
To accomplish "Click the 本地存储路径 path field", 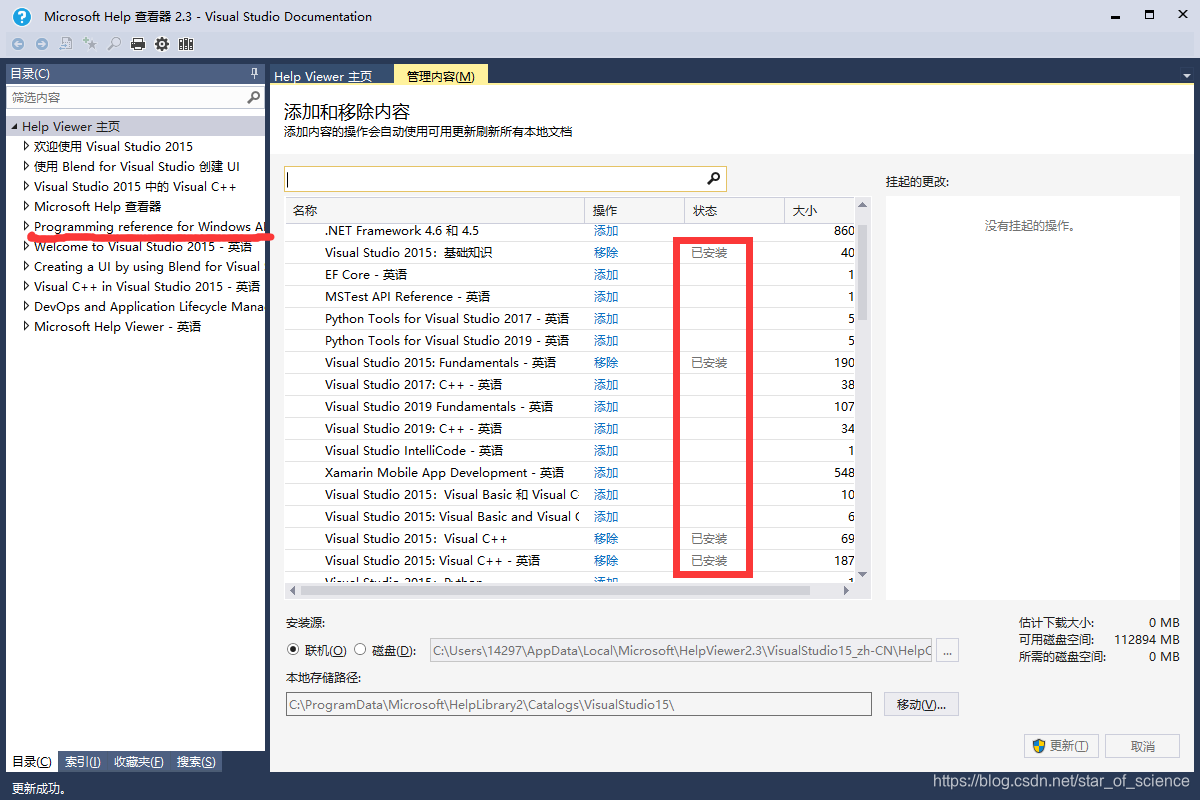I will point(579,704).
